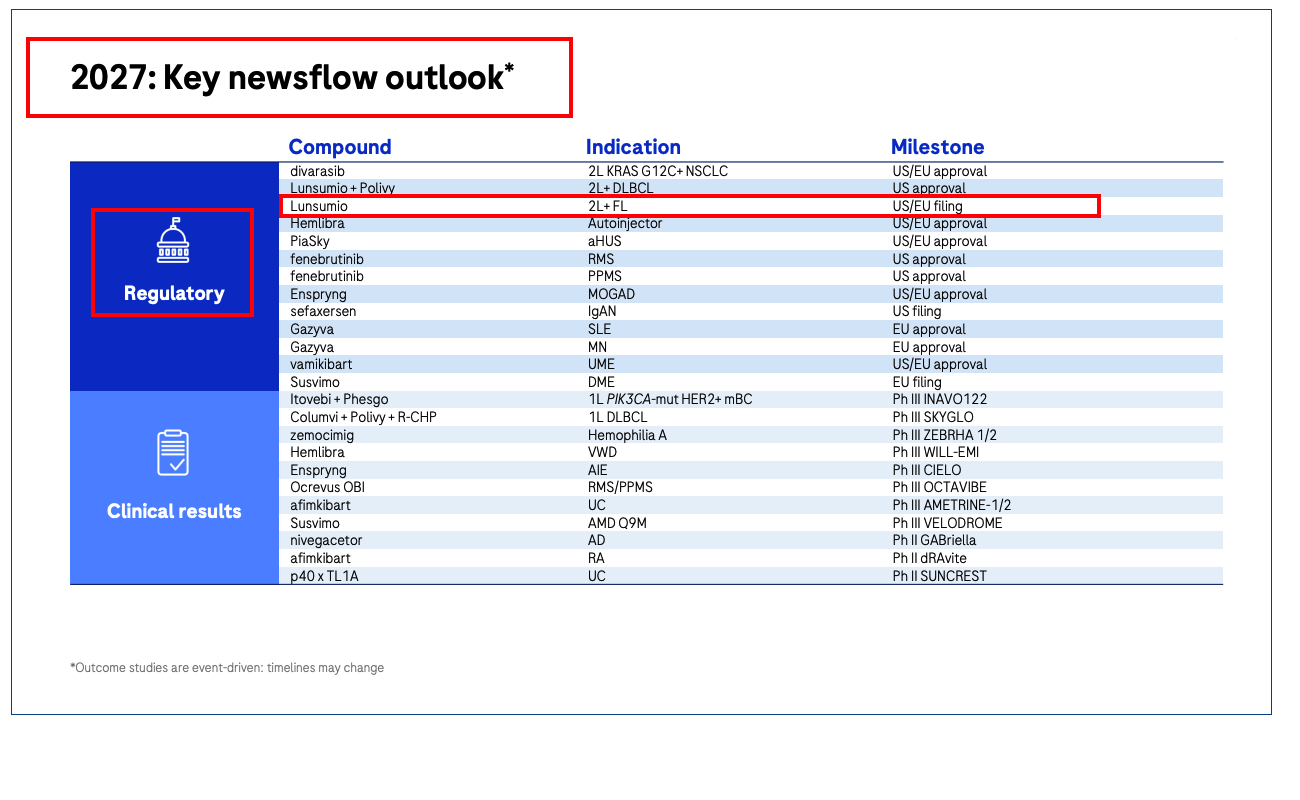Image resolution: width=1300 pixels, height=800 pixels.
Task: Click the 'p40 x TL1A' compound cell
Action: point(324,576)
